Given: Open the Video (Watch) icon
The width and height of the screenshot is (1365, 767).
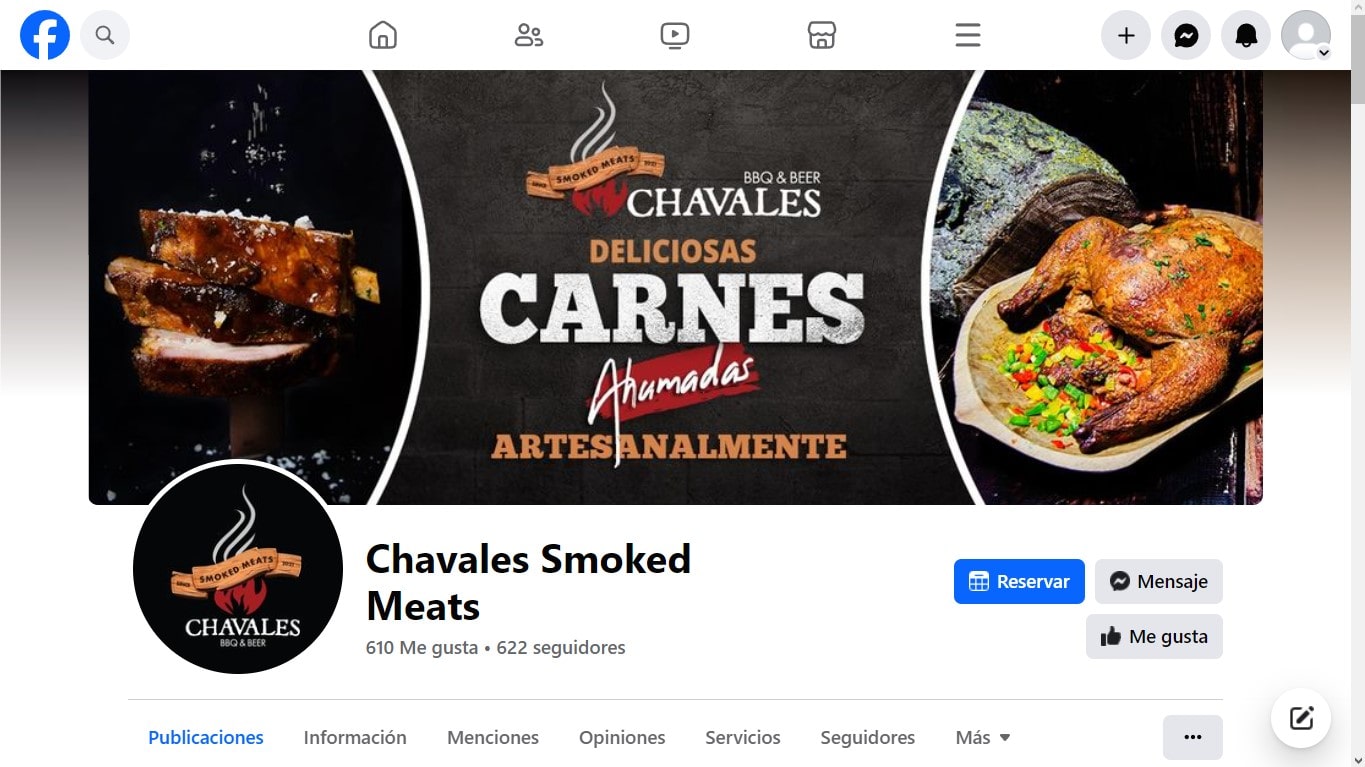Looking at the screenshot, I should point(675,35).
